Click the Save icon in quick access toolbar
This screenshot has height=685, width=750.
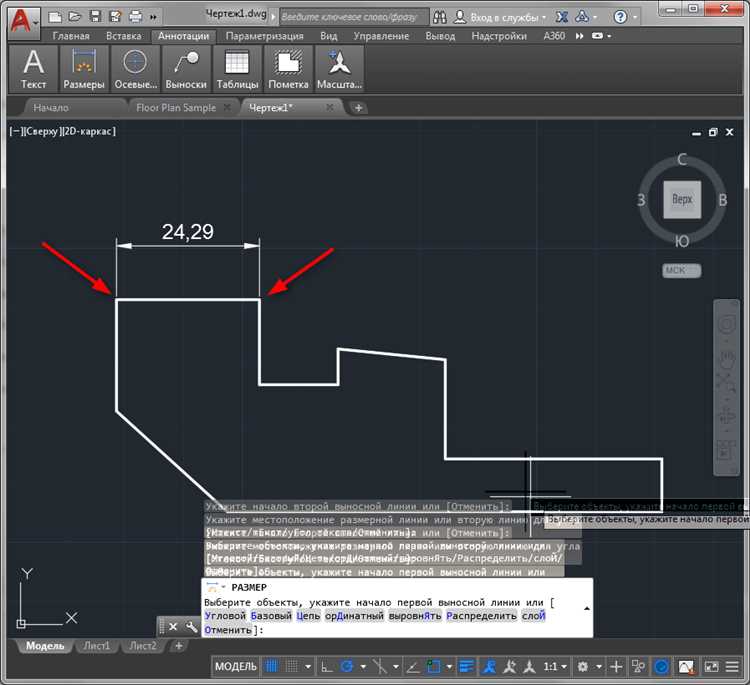pyautogui.click(x=95, y=17)
